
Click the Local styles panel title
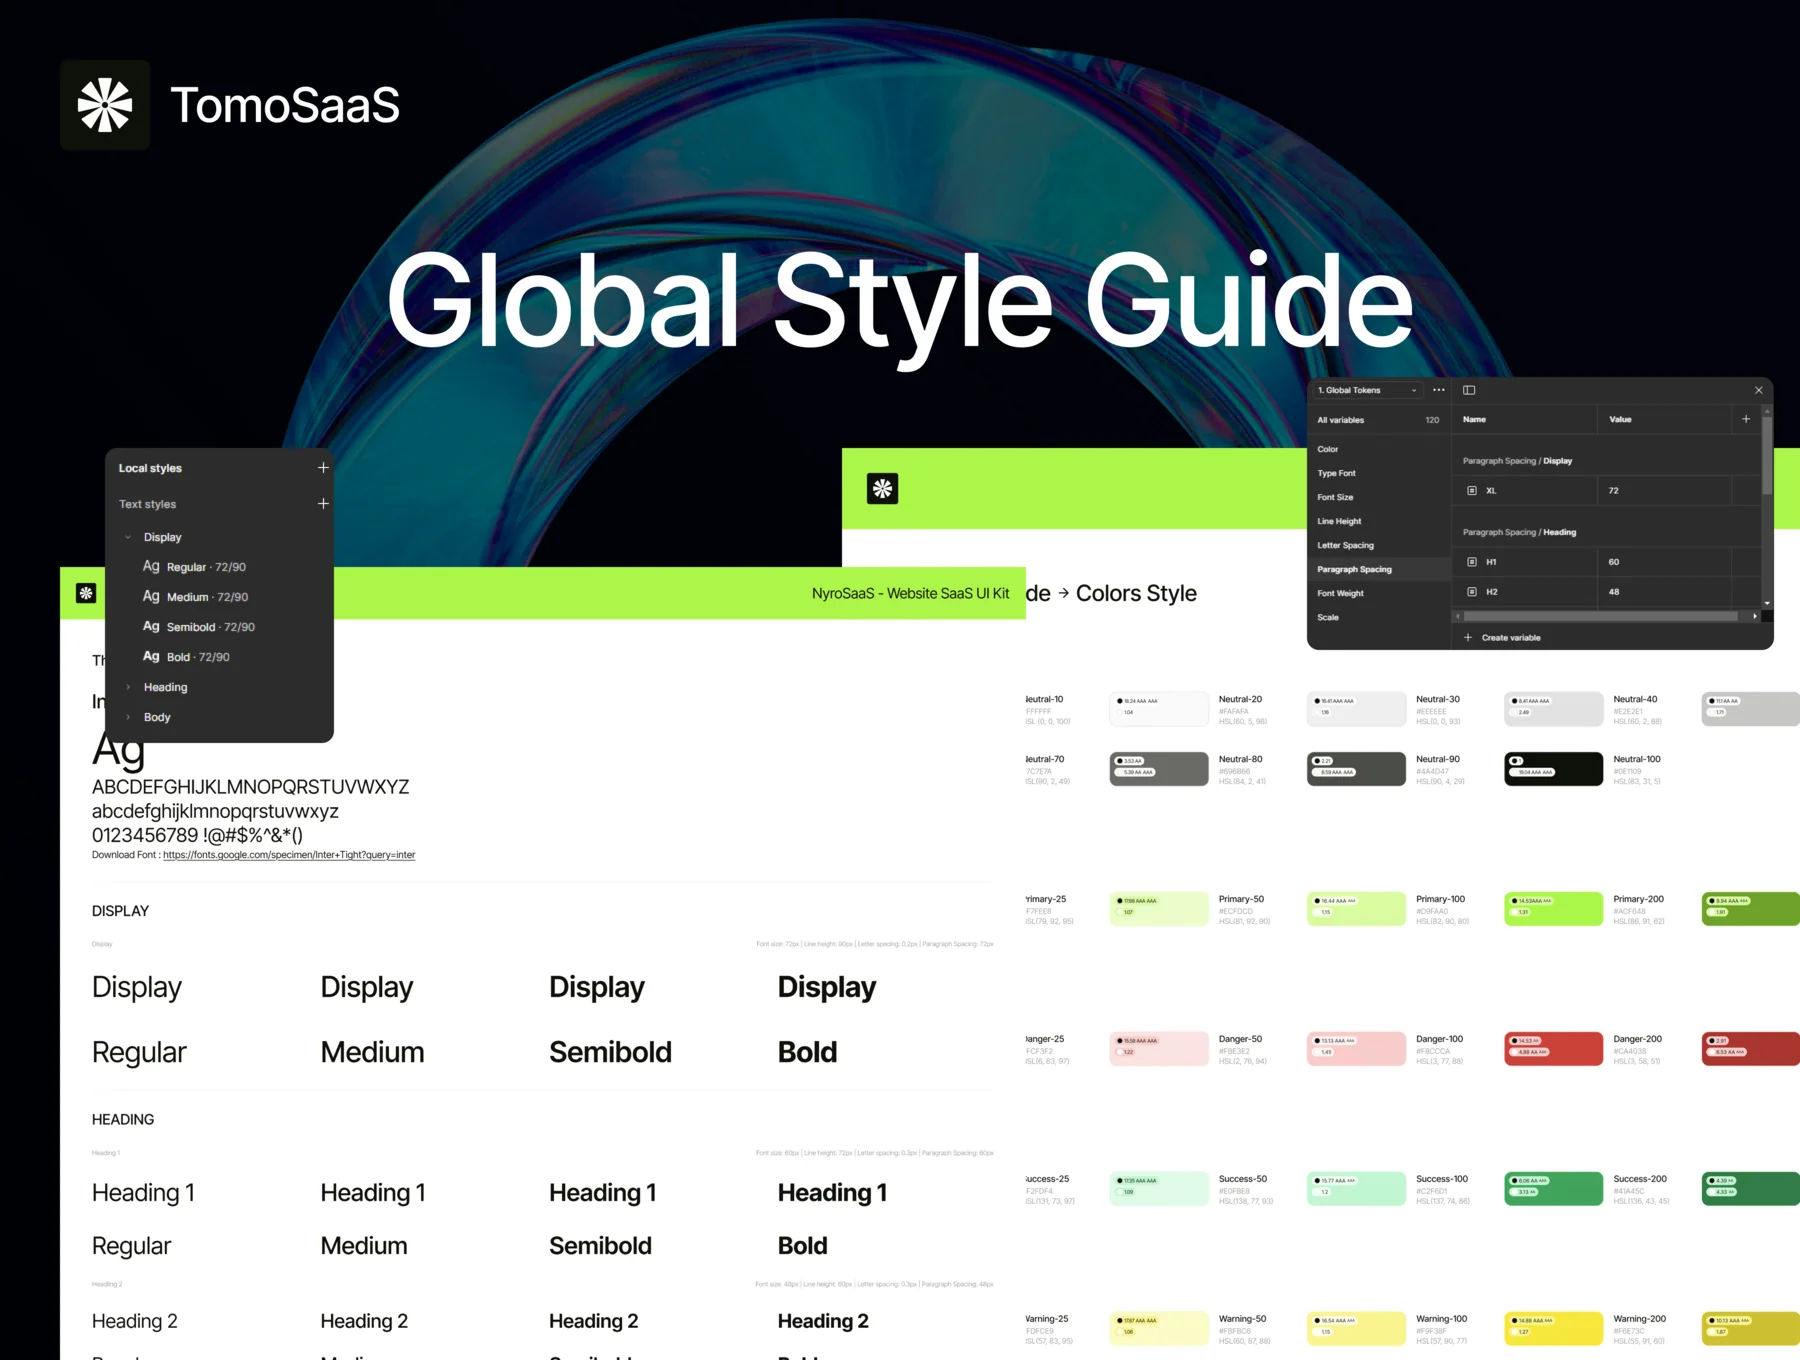[150, 468]
